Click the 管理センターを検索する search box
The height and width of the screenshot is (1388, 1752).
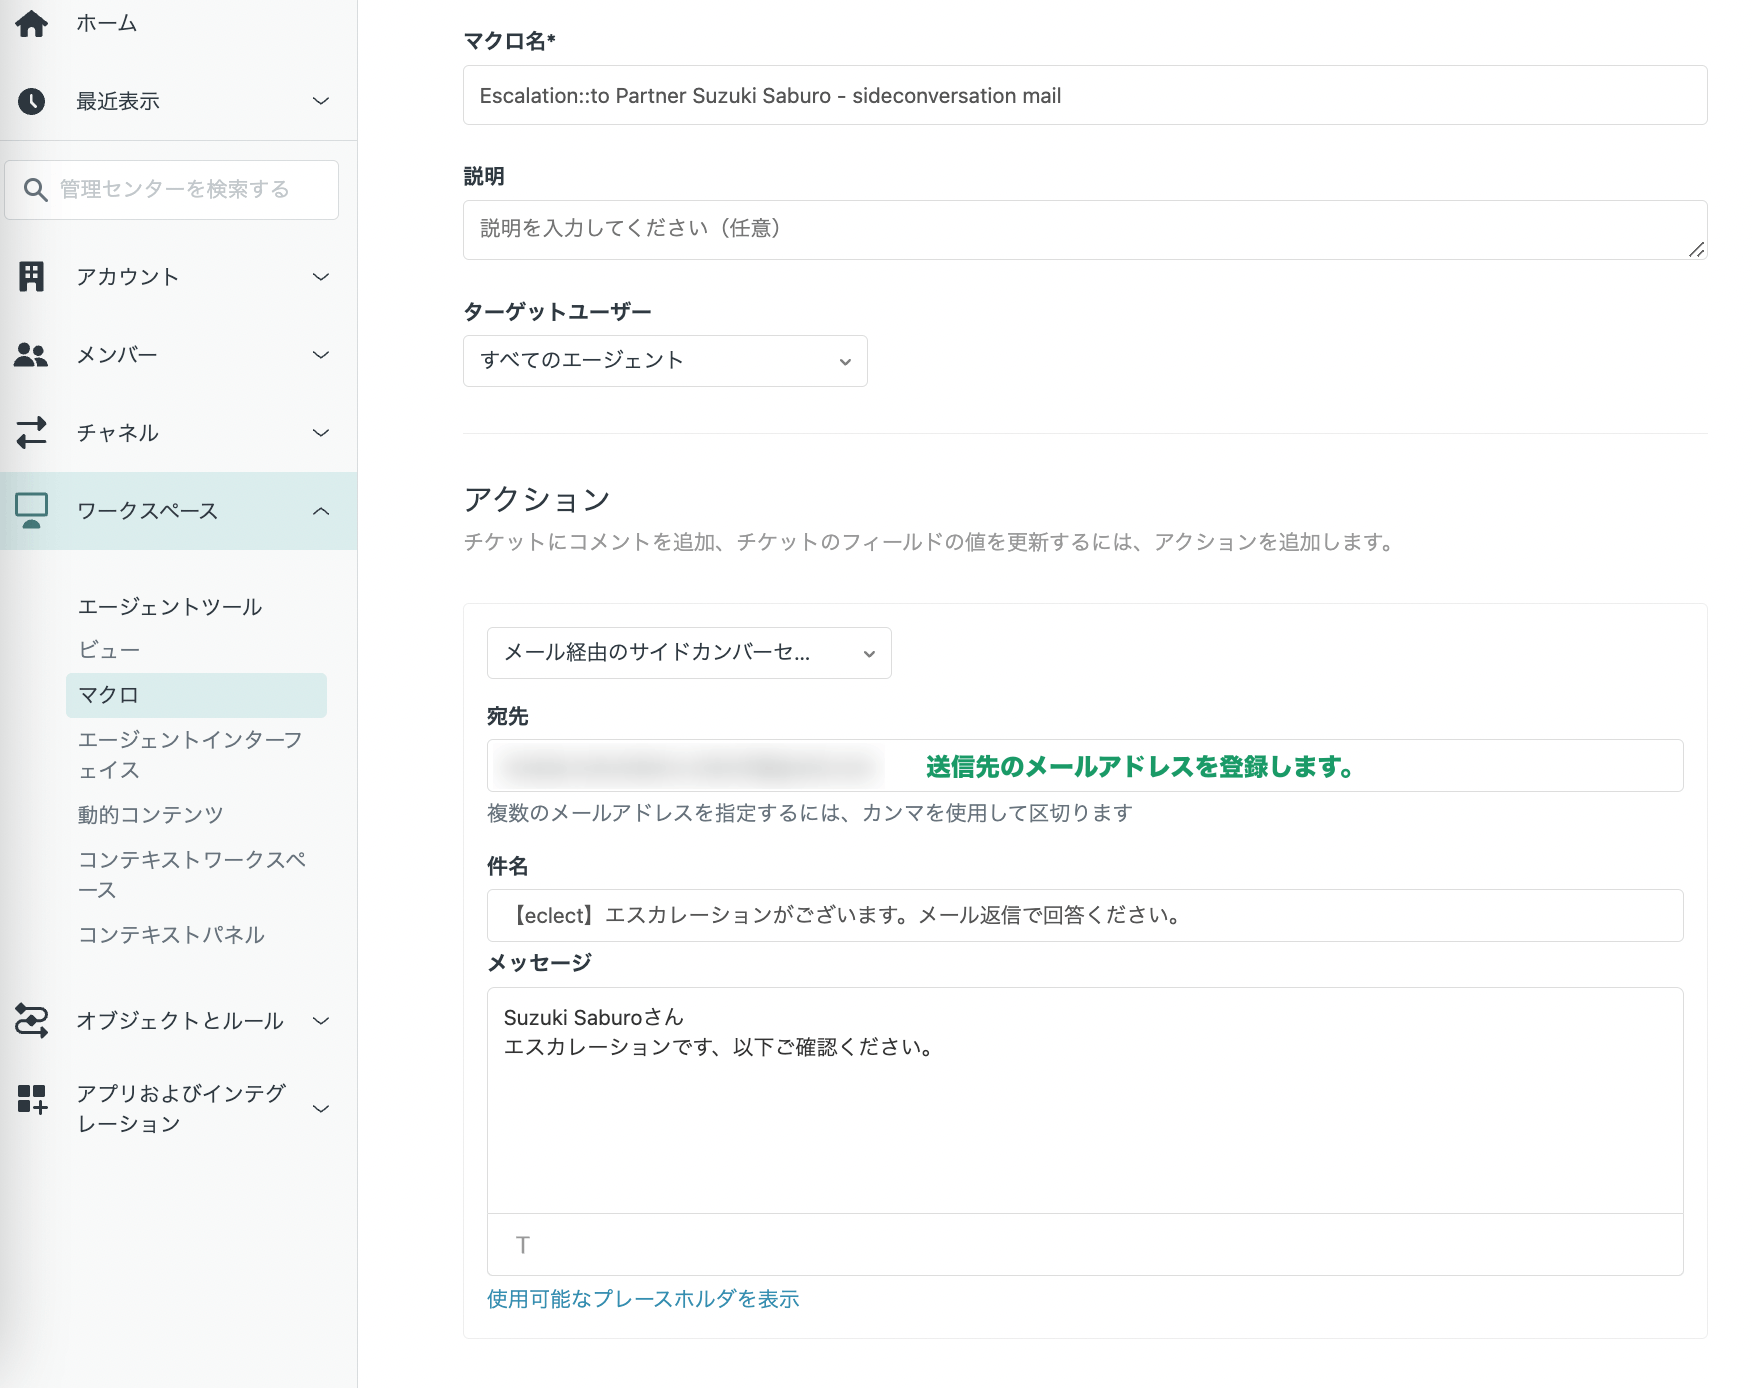[172, 190]
